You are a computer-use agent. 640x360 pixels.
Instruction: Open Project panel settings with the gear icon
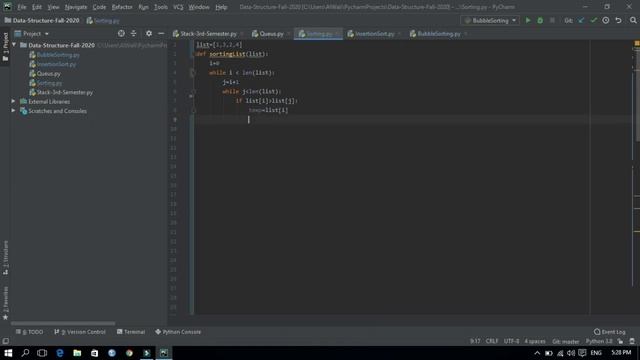point(149,33)
